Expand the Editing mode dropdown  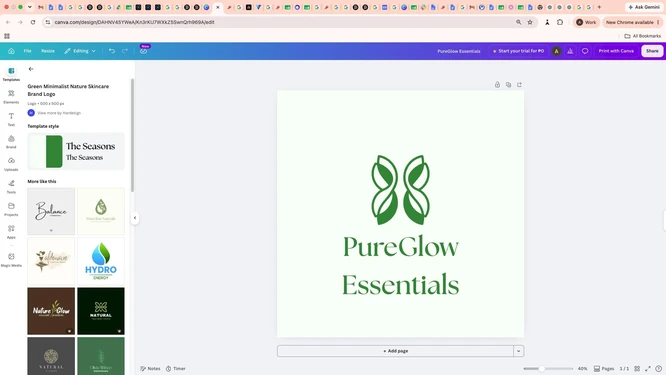80,51
